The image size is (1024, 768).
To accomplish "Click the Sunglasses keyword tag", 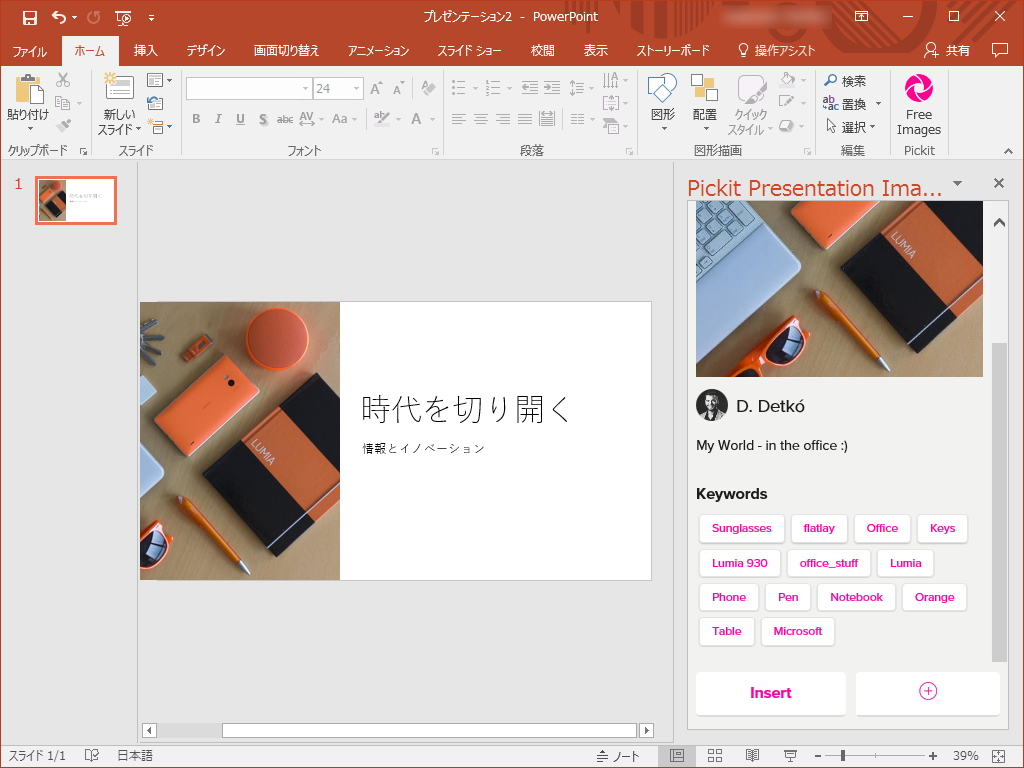I will pyautogui.click(x=741, y=529).
